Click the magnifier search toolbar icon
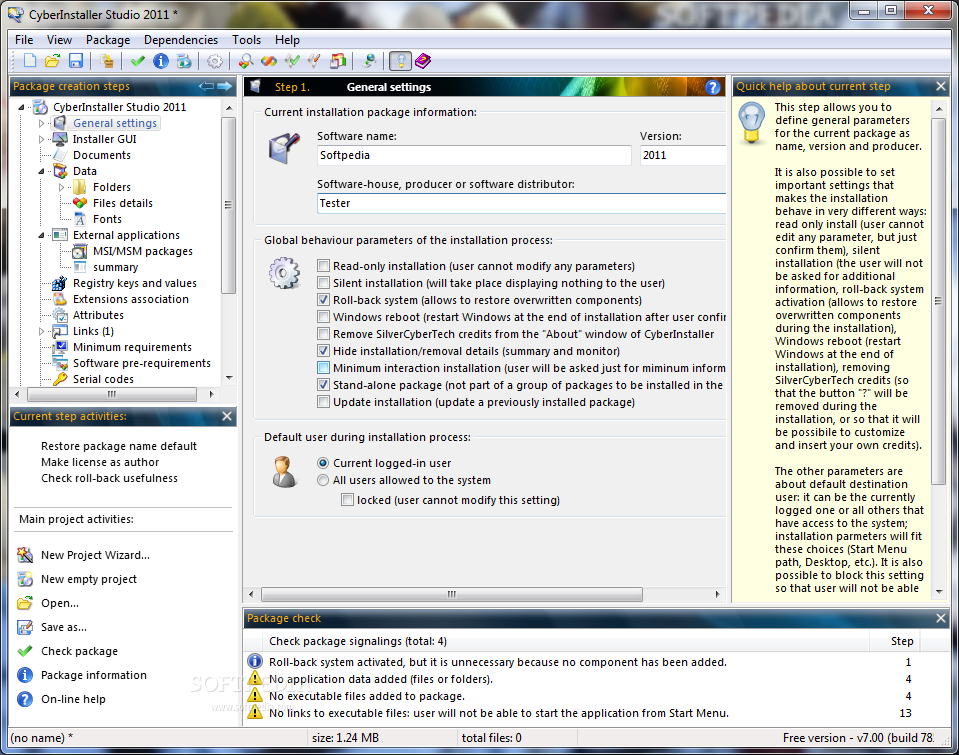 [246, 61]
